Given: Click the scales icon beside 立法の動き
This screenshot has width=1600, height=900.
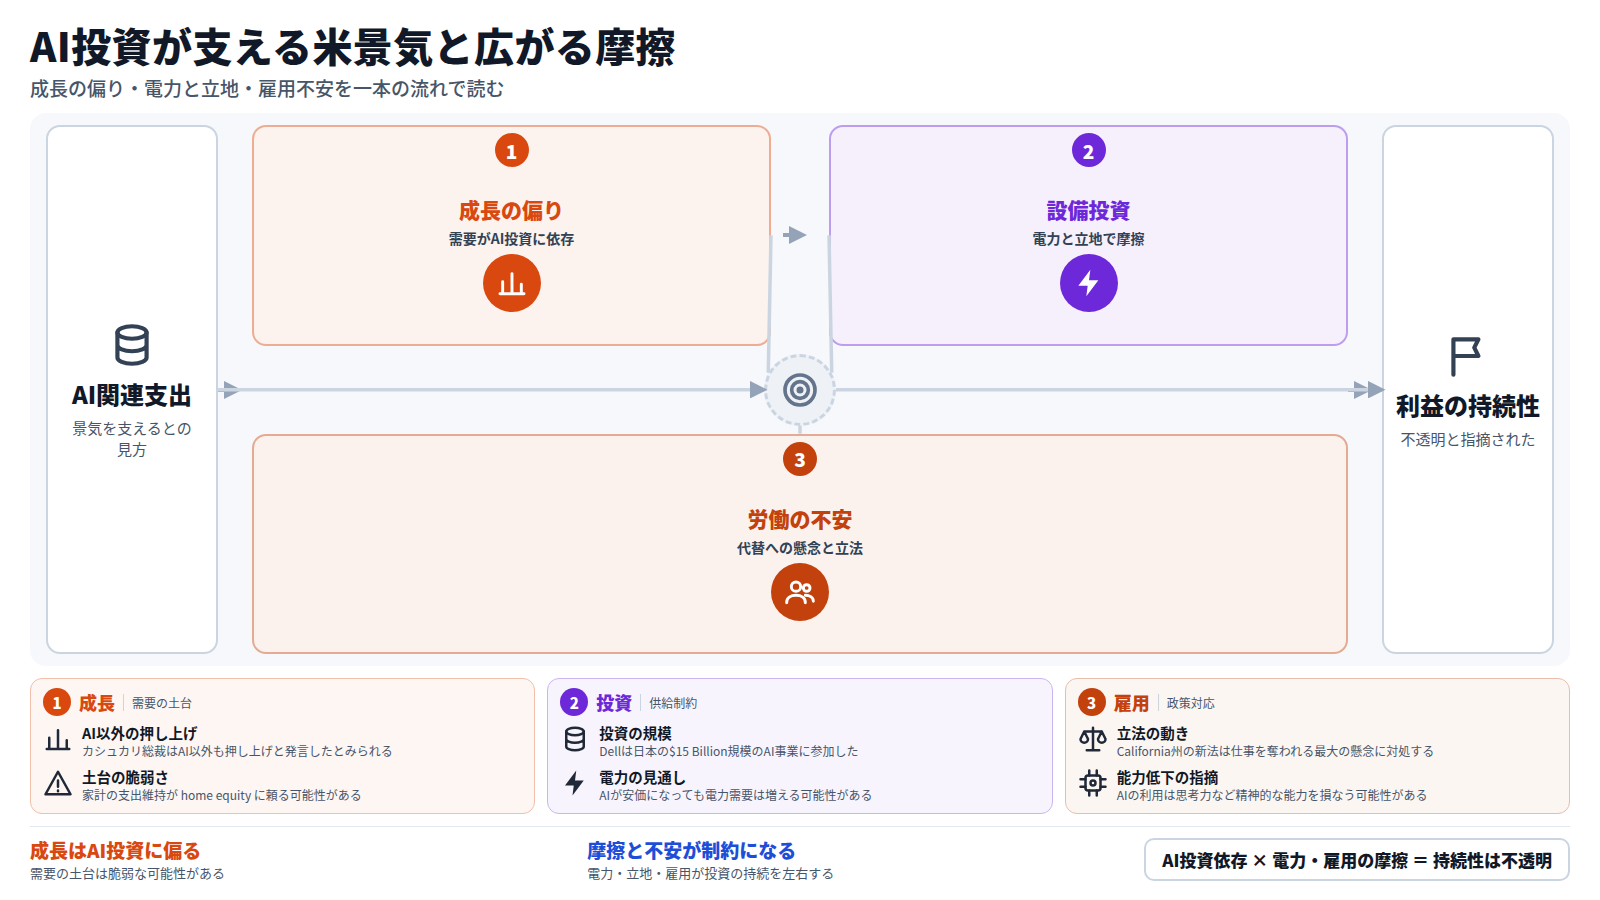Looking at the screenshot, I should tap(1093, 740).
